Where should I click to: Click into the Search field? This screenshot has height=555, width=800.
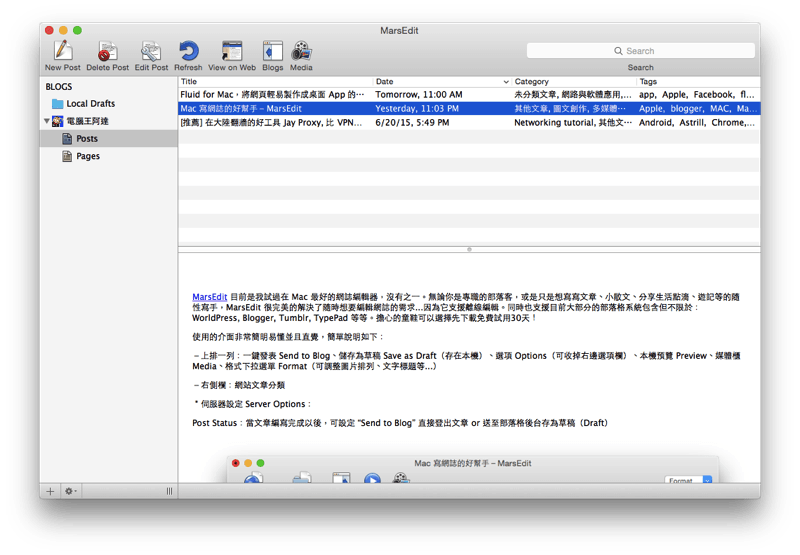coord(640,51)
